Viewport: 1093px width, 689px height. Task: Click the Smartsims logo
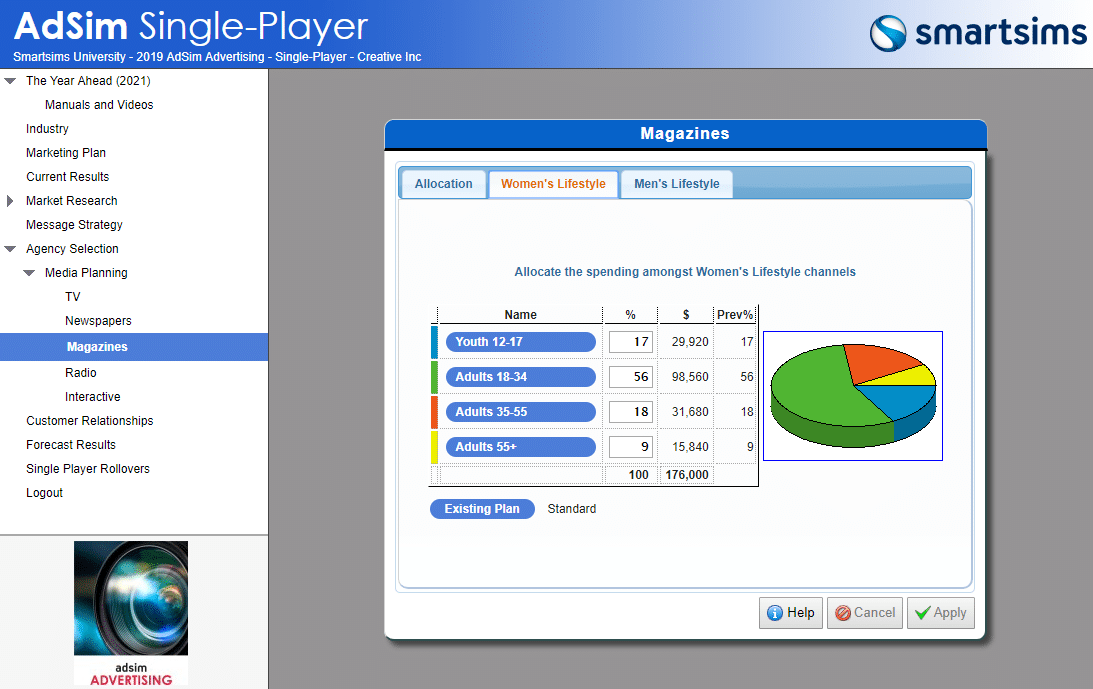977,33
